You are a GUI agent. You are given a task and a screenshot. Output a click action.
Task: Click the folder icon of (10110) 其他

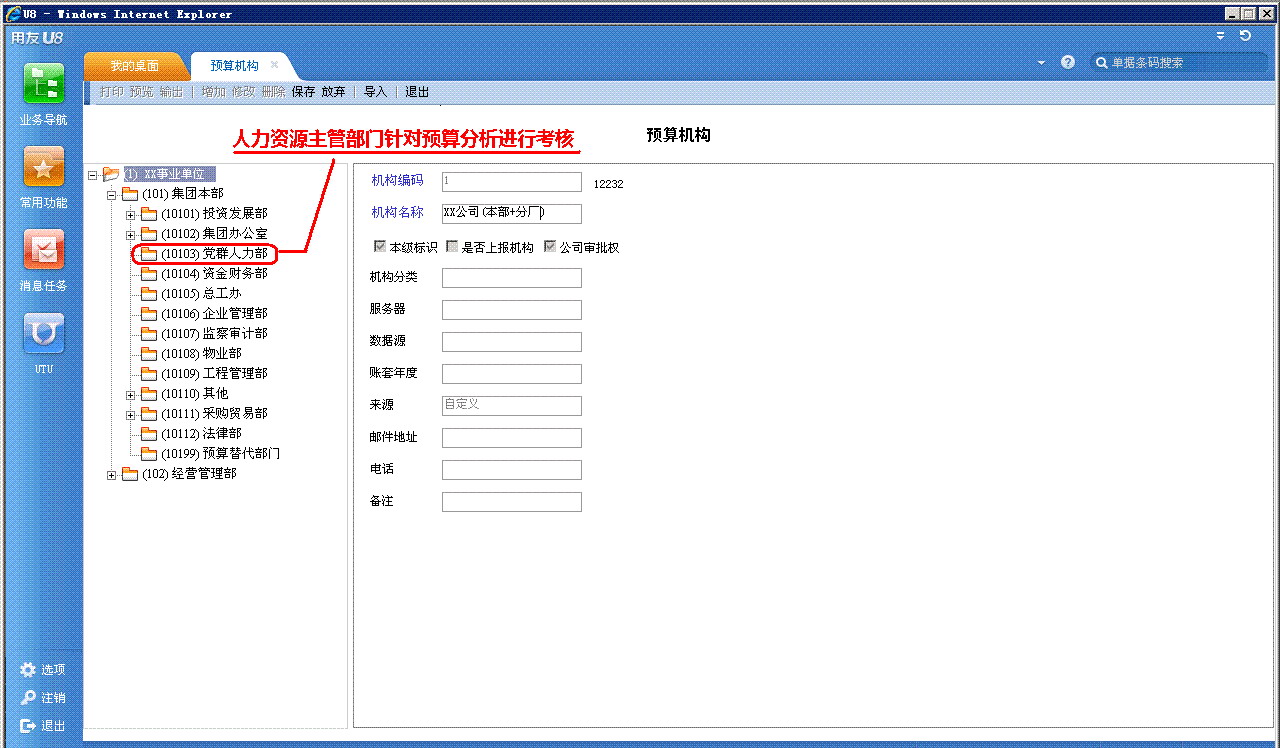pyautogui.click(x=149, y=394)
